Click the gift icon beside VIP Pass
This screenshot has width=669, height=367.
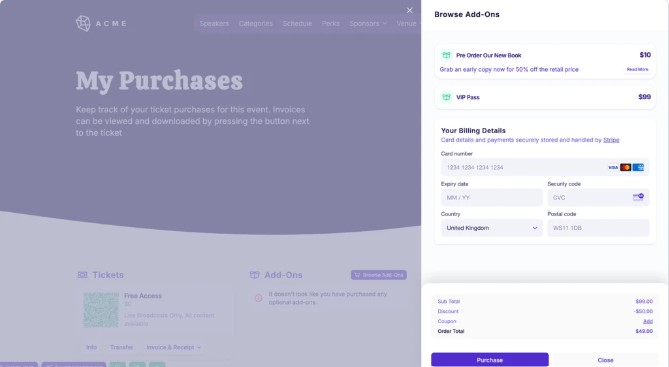coord(446,97)
